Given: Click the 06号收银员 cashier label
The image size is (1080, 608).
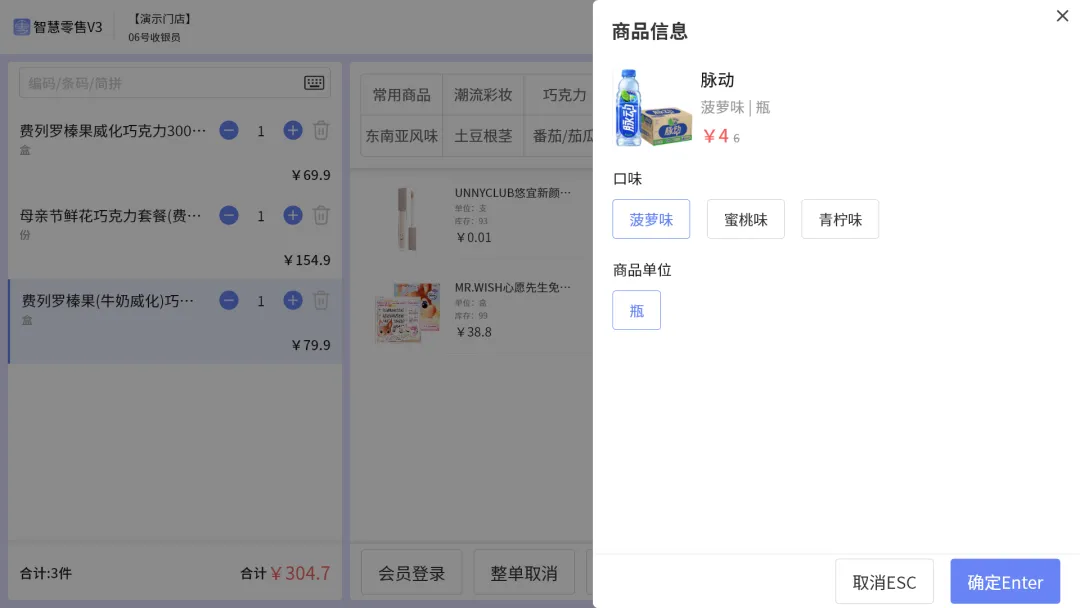Looking at the screenshot, I should (154, 37).
